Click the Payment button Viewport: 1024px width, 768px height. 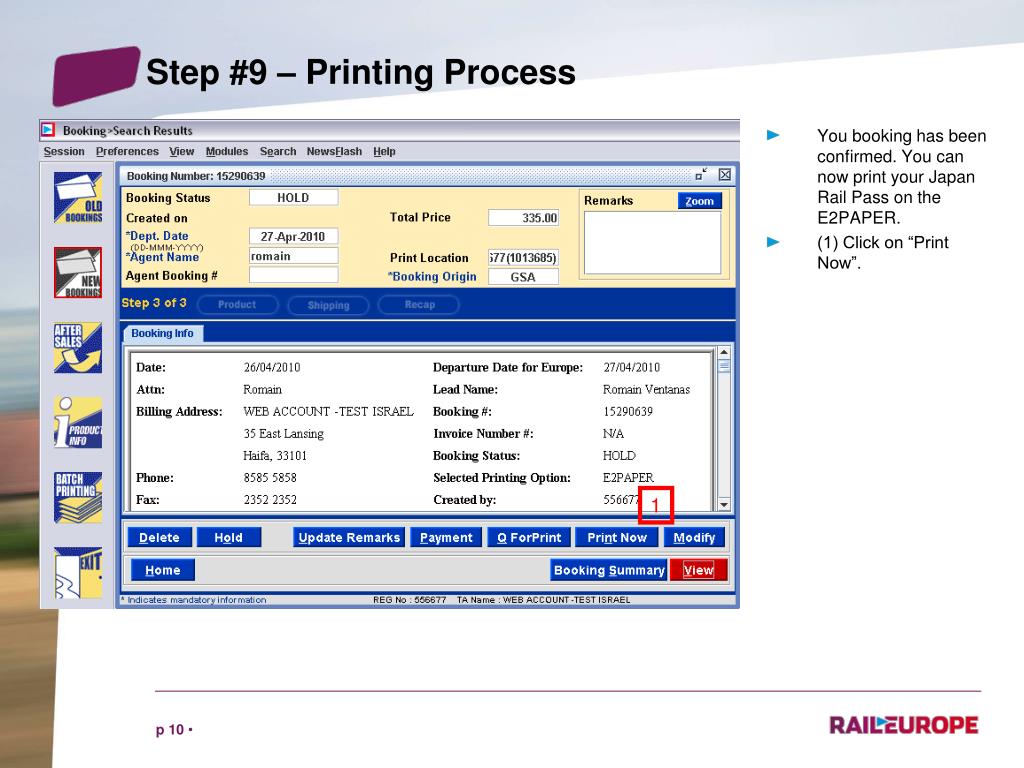pyautogui.click(x=446, y=537)
